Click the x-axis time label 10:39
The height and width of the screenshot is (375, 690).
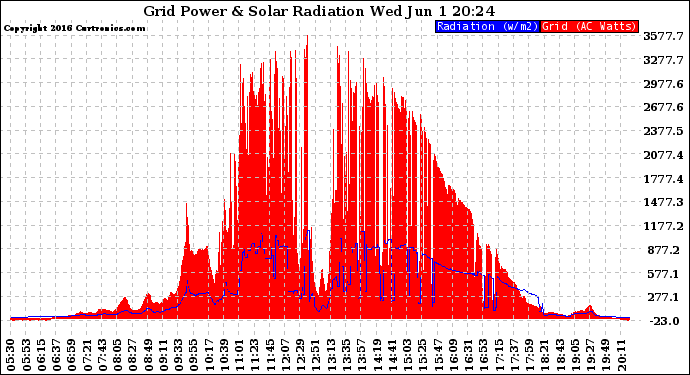coord(225,355)
